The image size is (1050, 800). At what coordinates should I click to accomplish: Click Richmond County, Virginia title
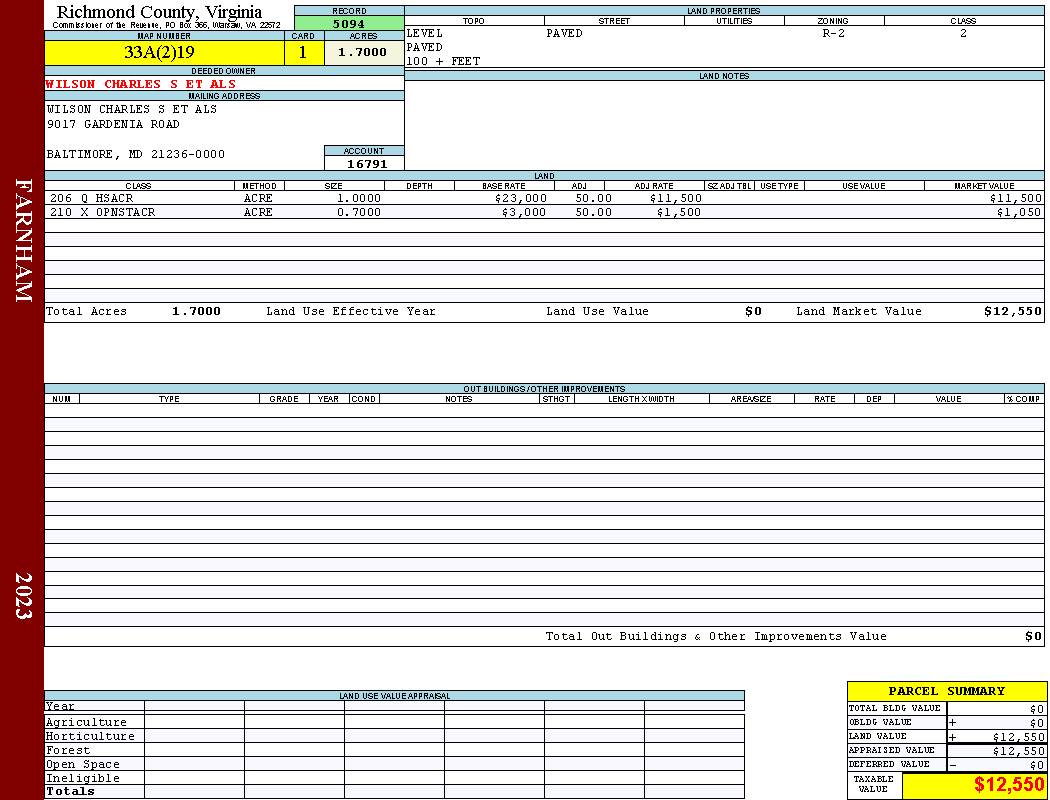pos(159,12)
